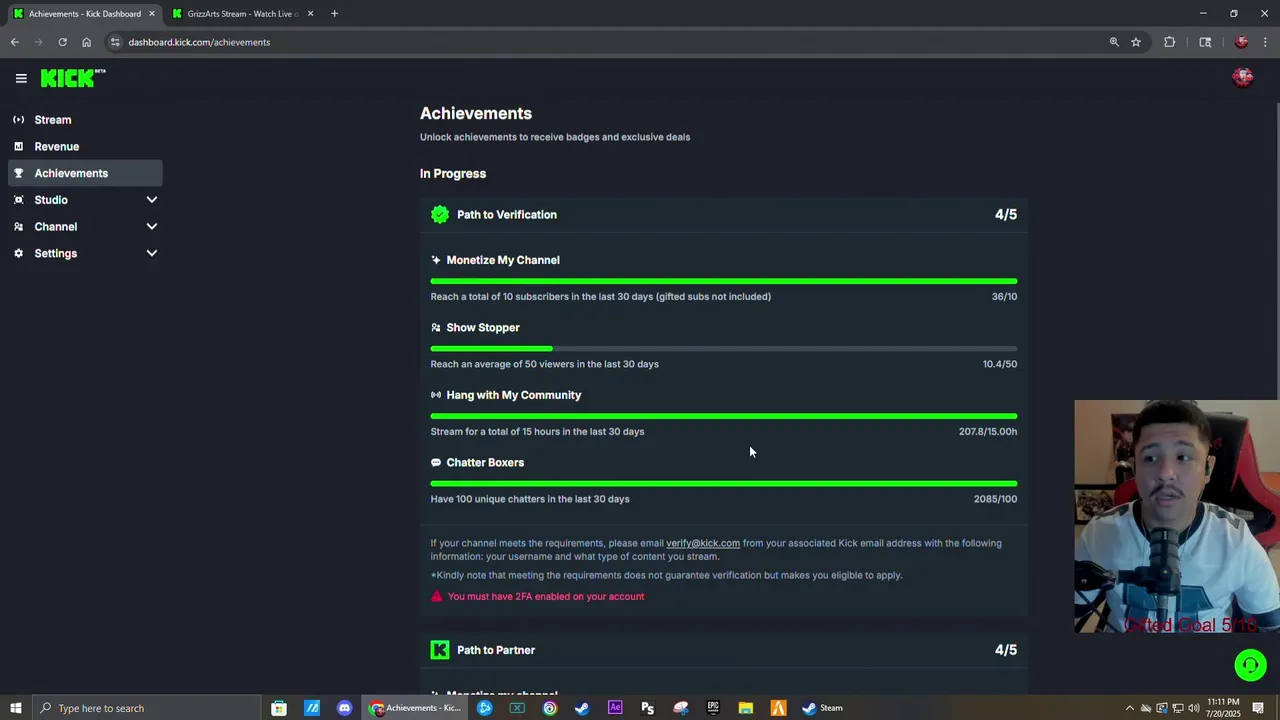This screenshot has height=720, width=1280.
Task: Click the Monetize My Channel progress bar
Action: point(724,281)
